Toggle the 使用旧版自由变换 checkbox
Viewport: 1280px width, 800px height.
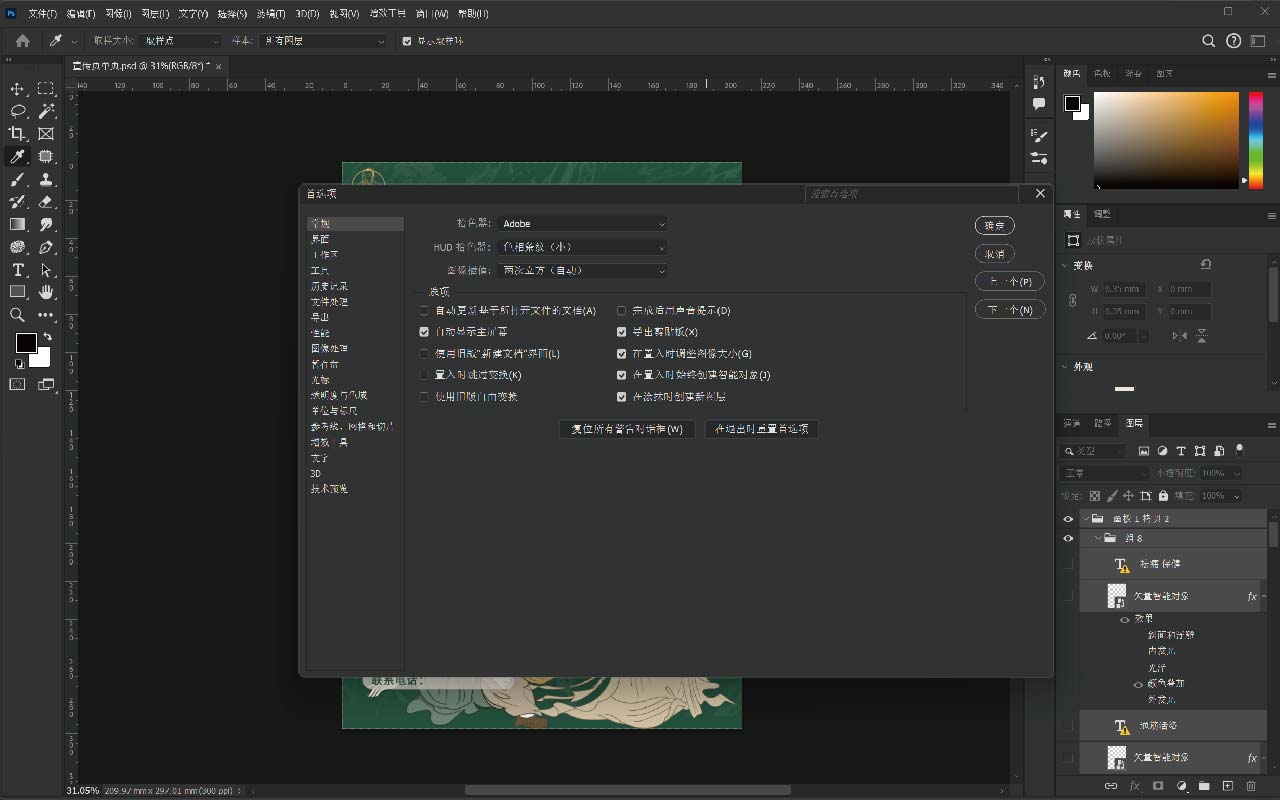point(424,397)
